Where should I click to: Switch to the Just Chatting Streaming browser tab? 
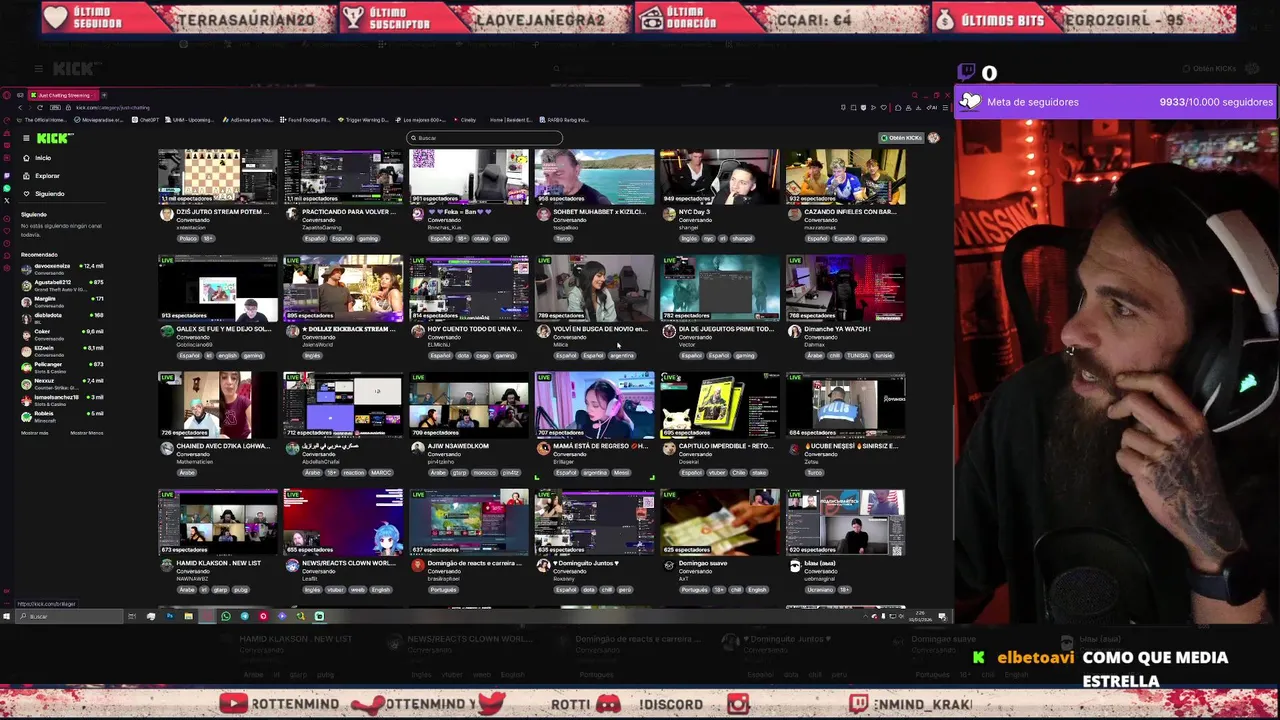pos(63,95)
